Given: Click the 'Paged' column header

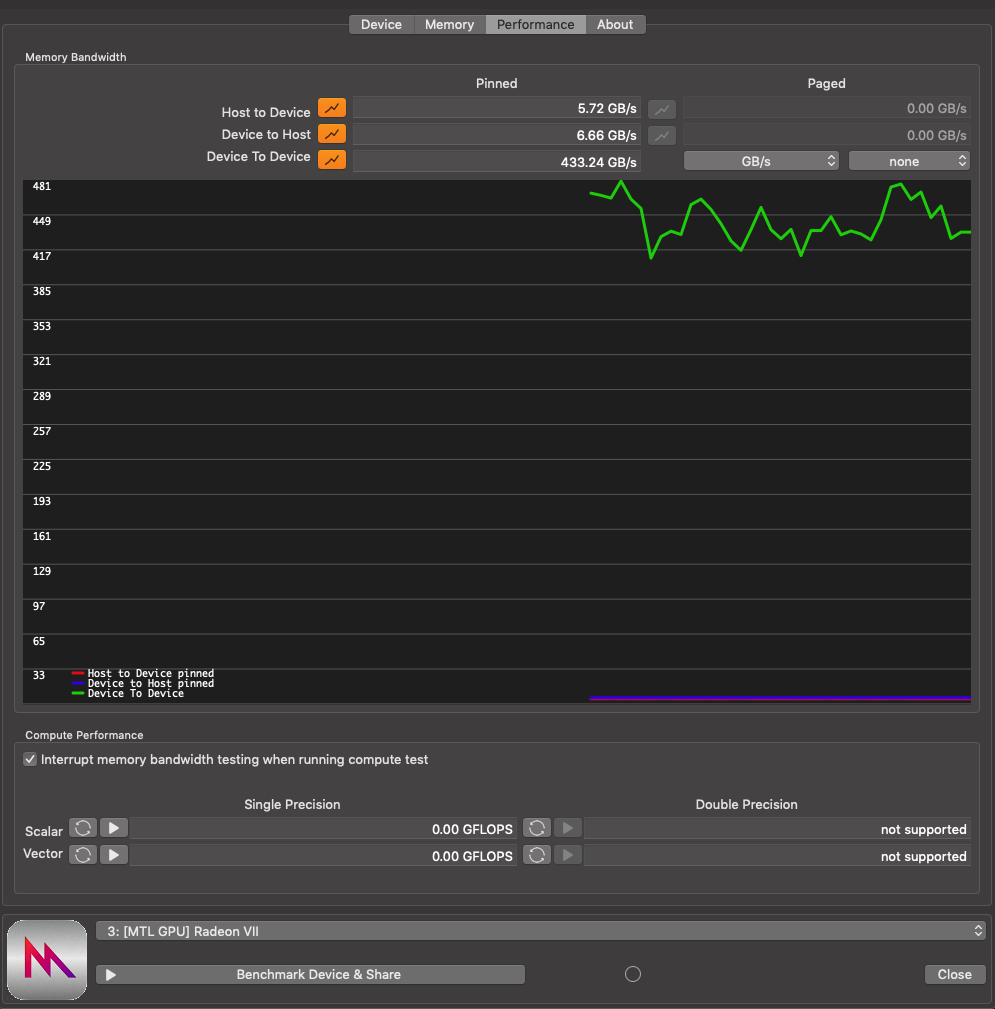Looking at the screenshot, I should [826, 83].
